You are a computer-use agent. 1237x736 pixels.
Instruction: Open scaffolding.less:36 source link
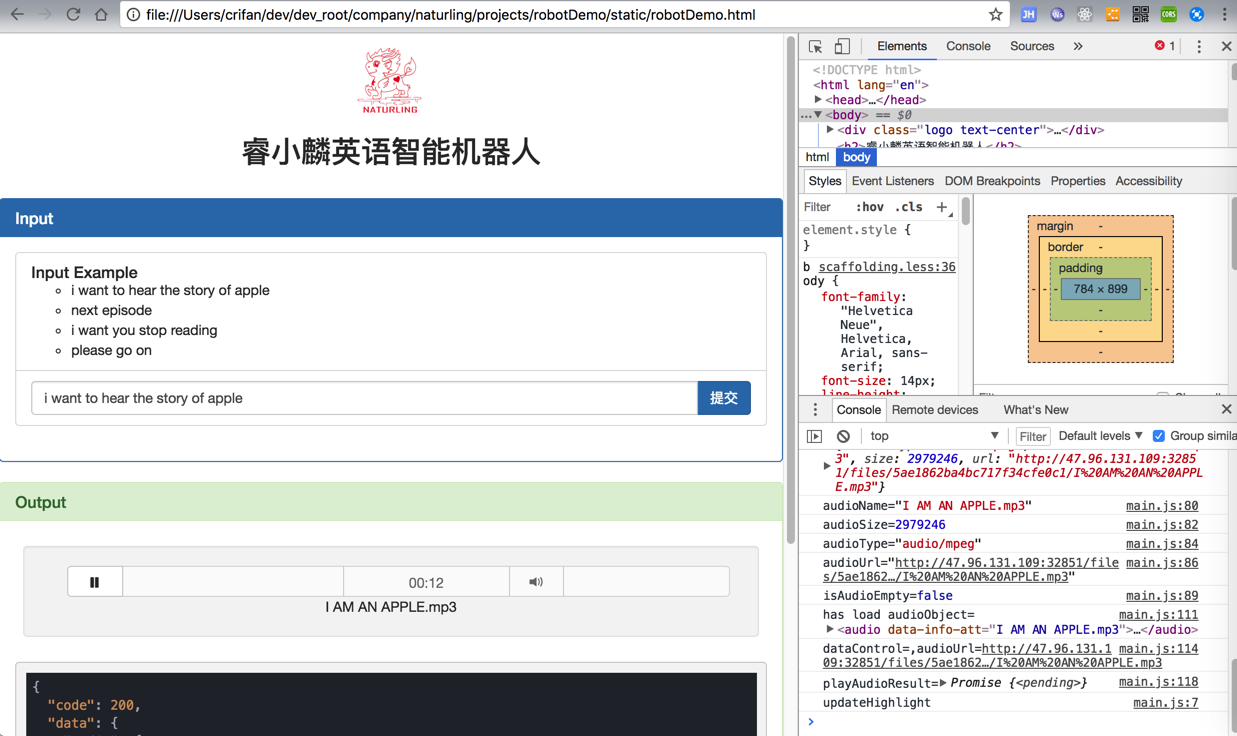[x=887, y=267]
